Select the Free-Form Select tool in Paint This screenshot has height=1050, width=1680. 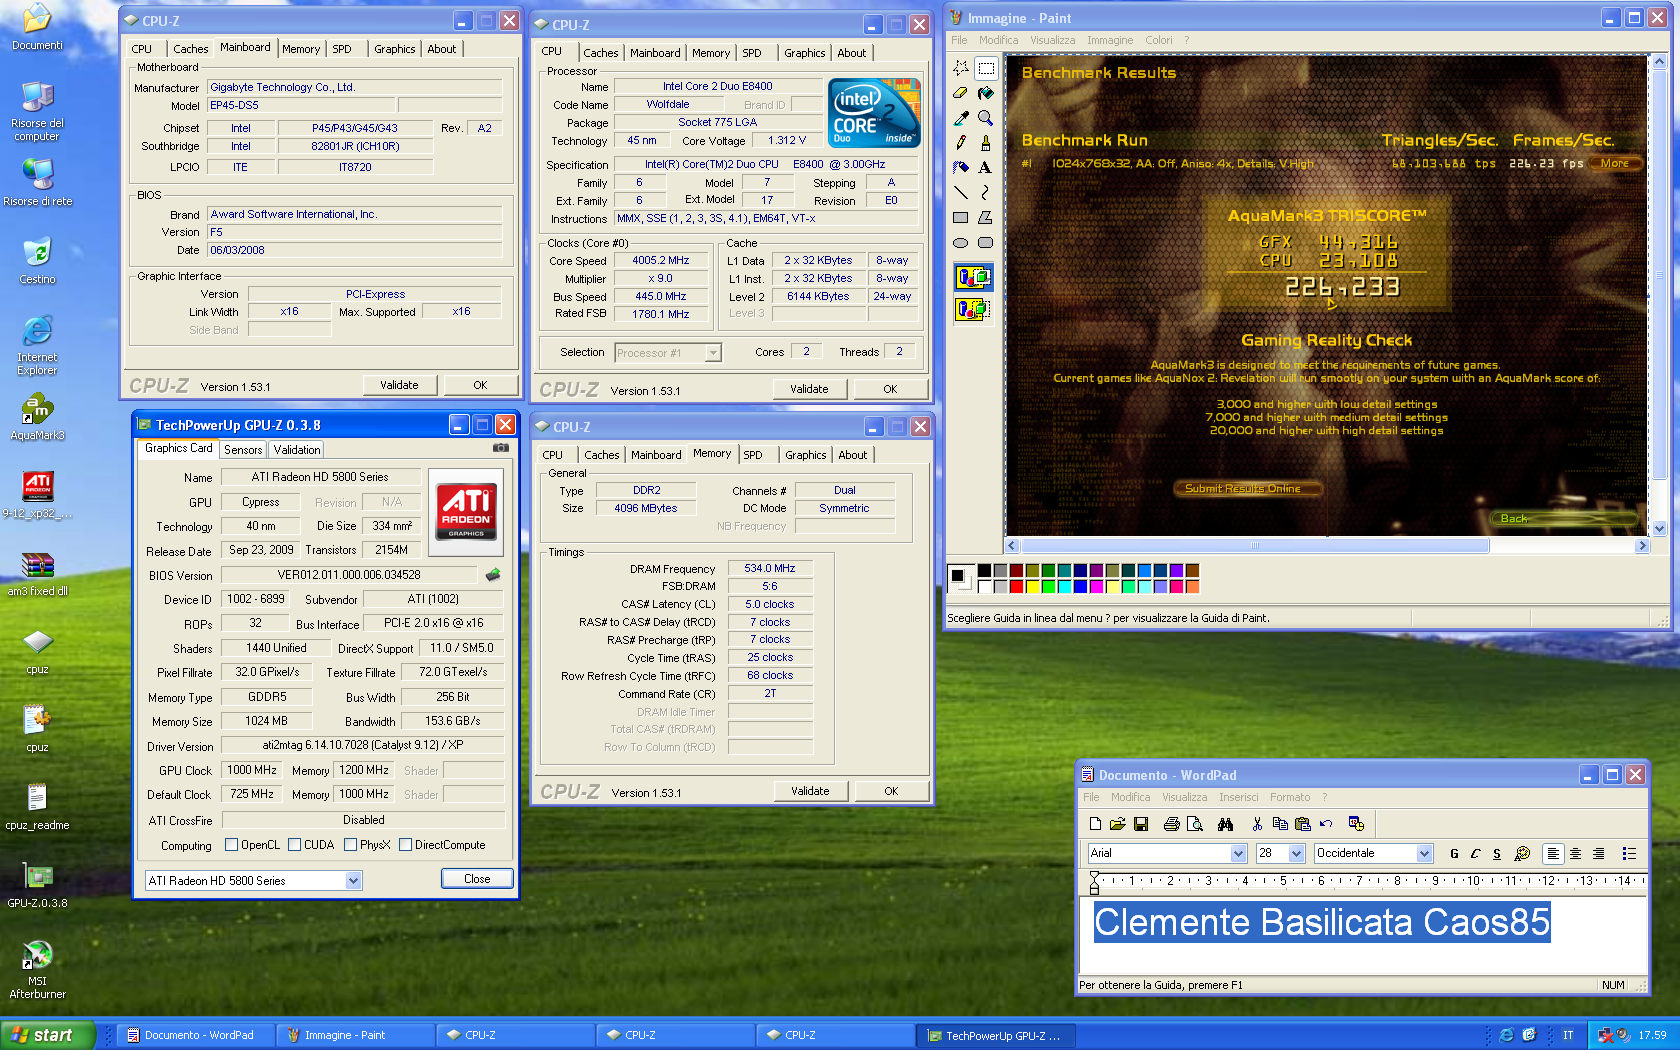(961, 68)
